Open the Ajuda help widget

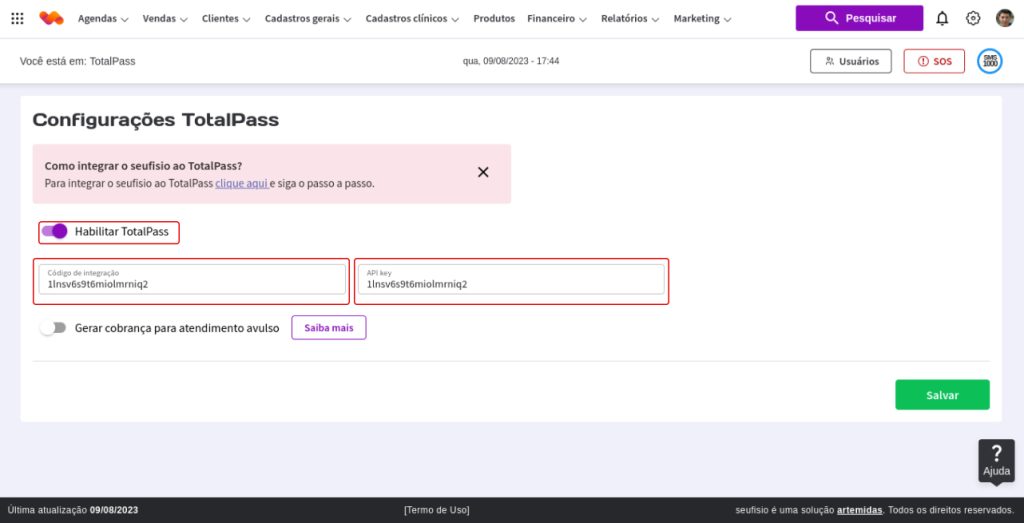pos(997,460)
